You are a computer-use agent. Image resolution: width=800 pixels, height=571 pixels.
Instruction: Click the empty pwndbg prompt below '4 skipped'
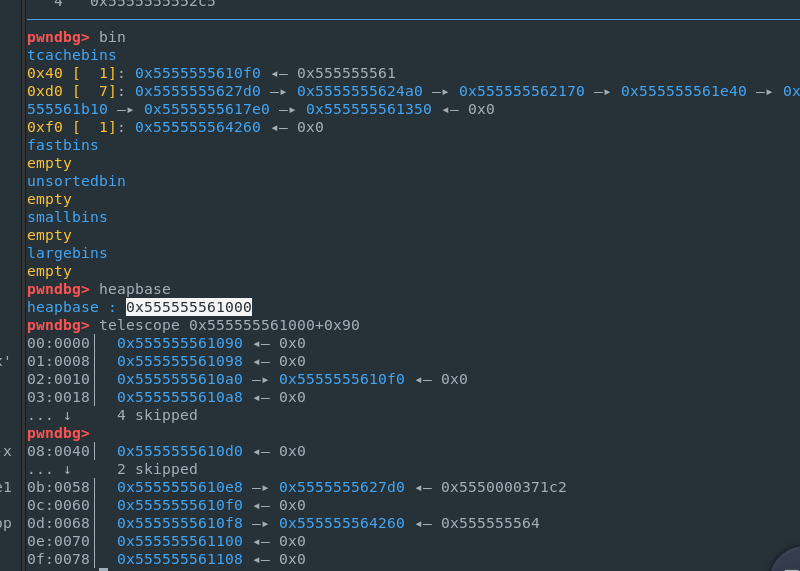pyautogui.click(x=58, y=433)
